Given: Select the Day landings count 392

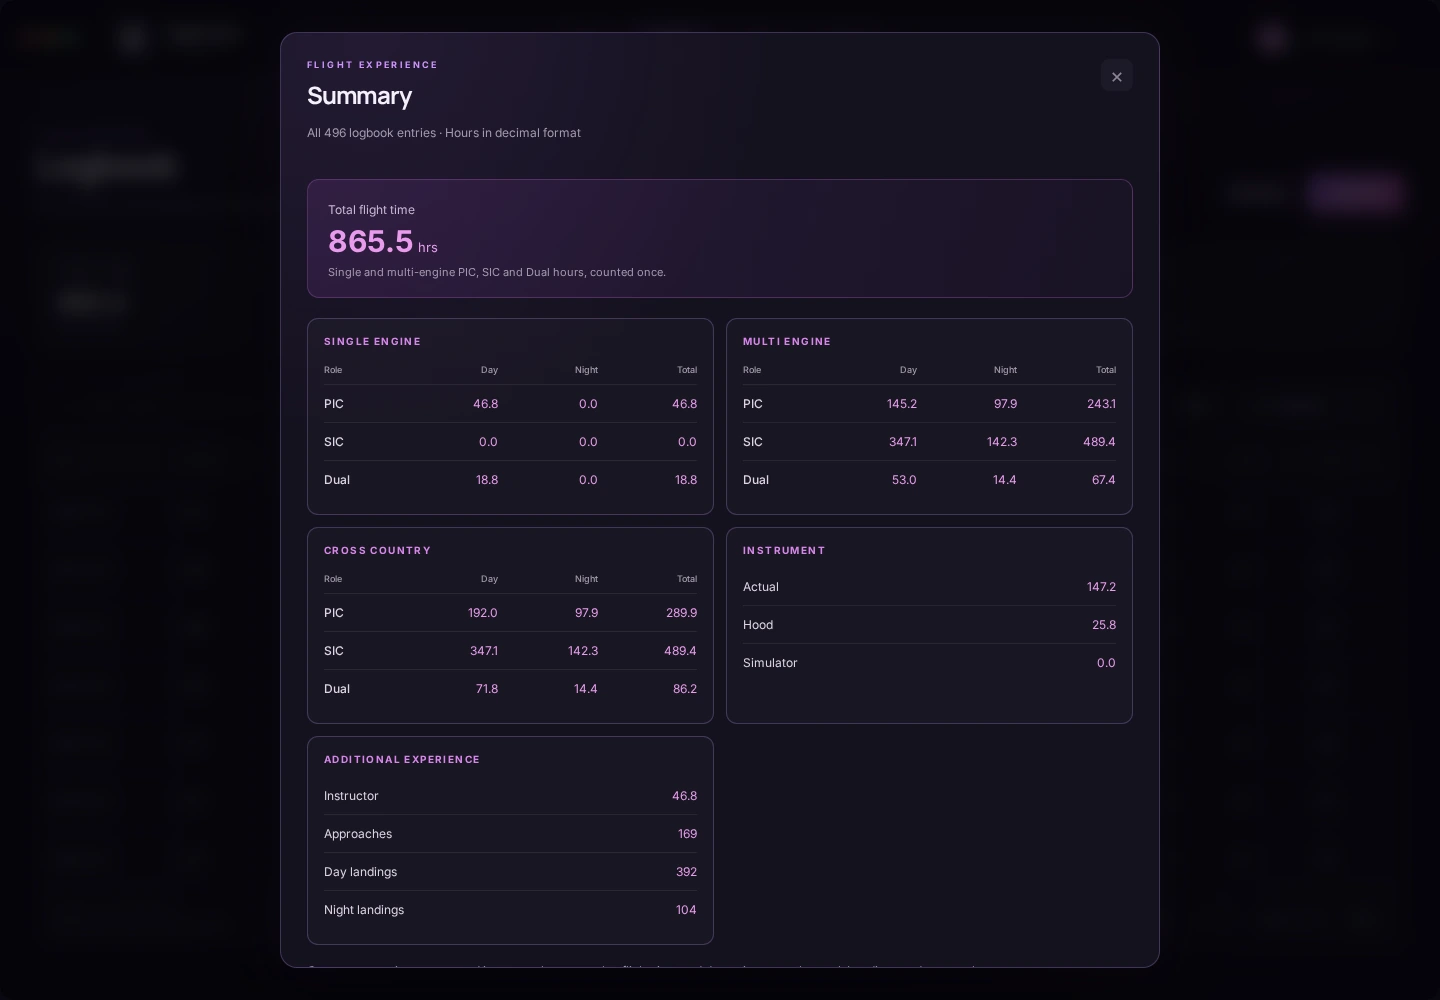Looking at the screenshot, I should coord(686,872).
